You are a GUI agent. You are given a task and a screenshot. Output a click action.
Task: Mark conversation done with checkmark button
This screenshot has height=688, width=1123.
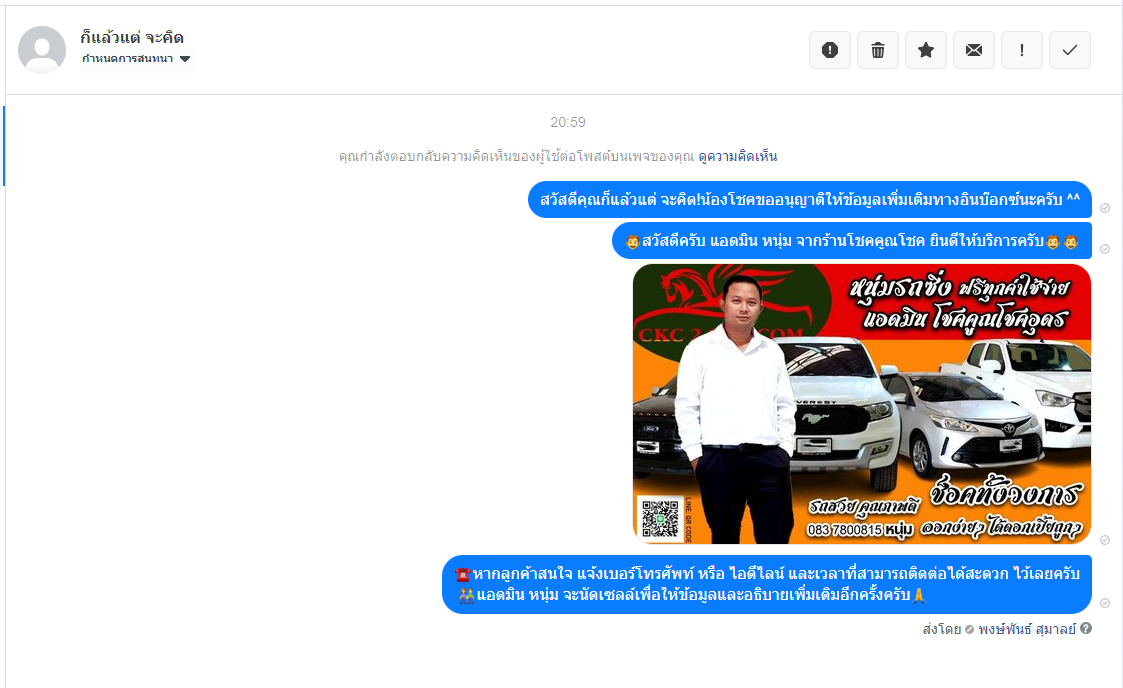point(1069,50)
